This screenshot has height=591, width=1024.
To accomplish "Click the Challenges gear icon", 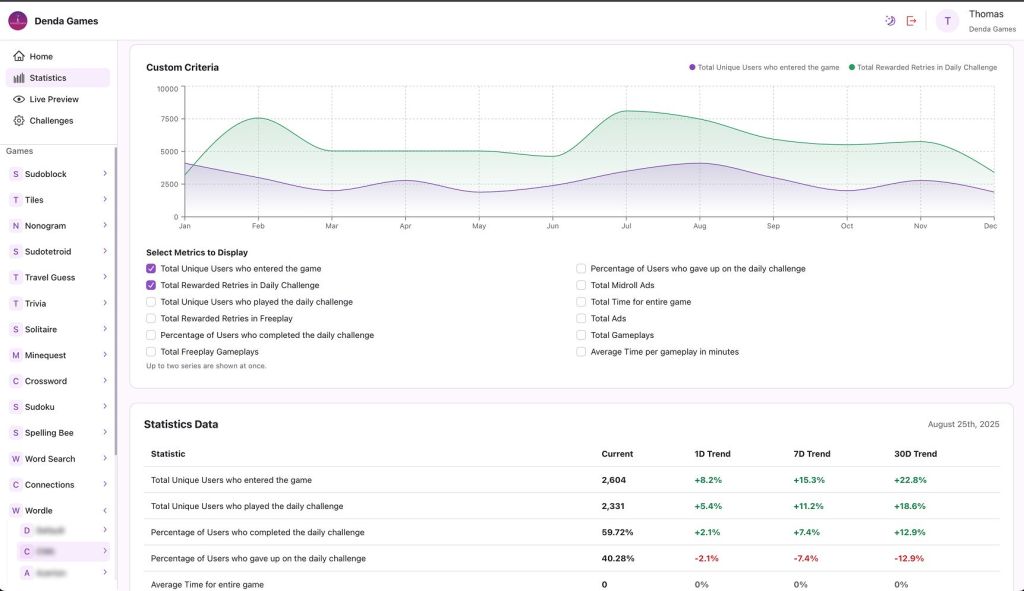I will click(x=19, y=121).
